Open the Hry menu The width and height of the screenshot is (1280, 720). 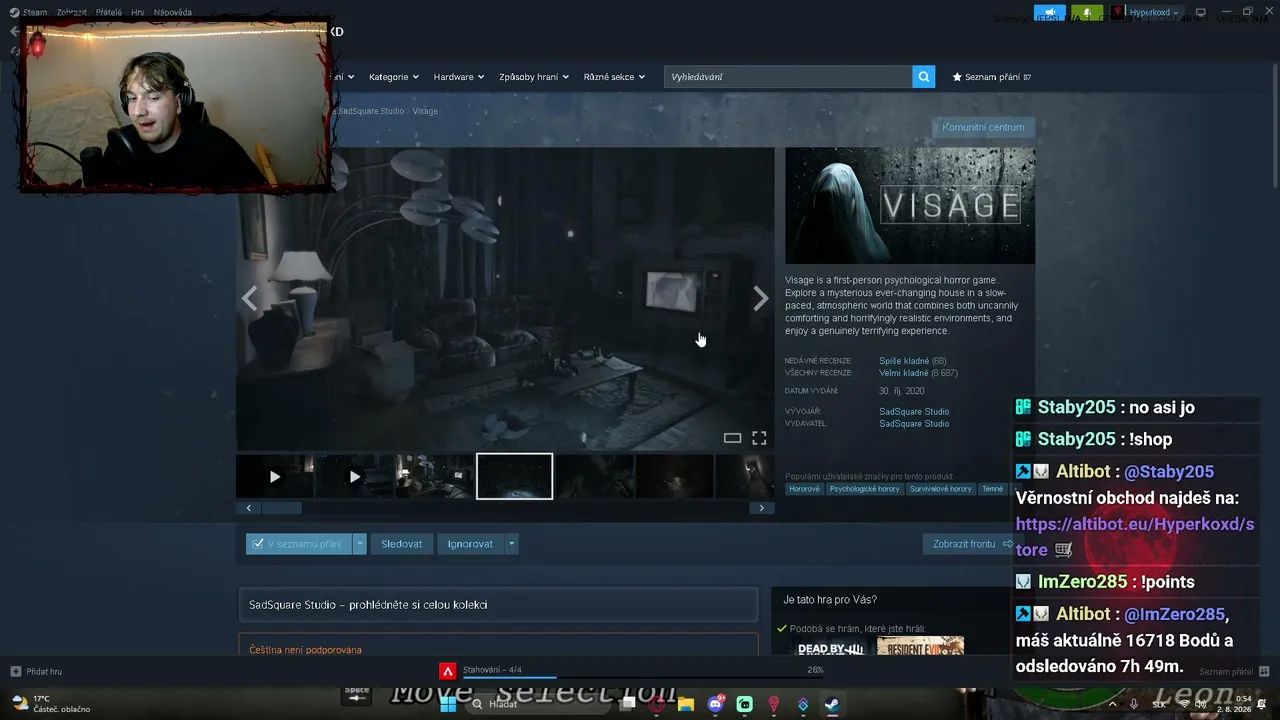coord(138,13)
